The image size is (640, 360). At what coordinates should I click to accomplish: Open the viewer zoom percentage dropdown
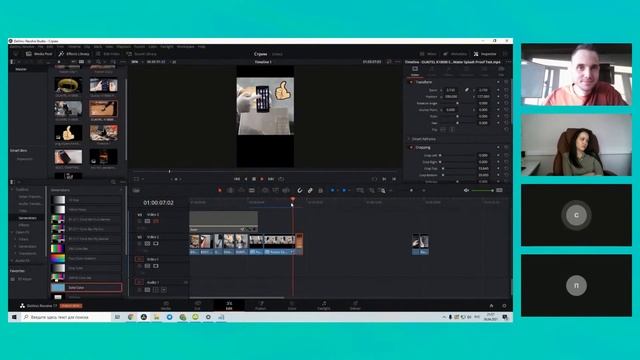[x=137, y=62]
